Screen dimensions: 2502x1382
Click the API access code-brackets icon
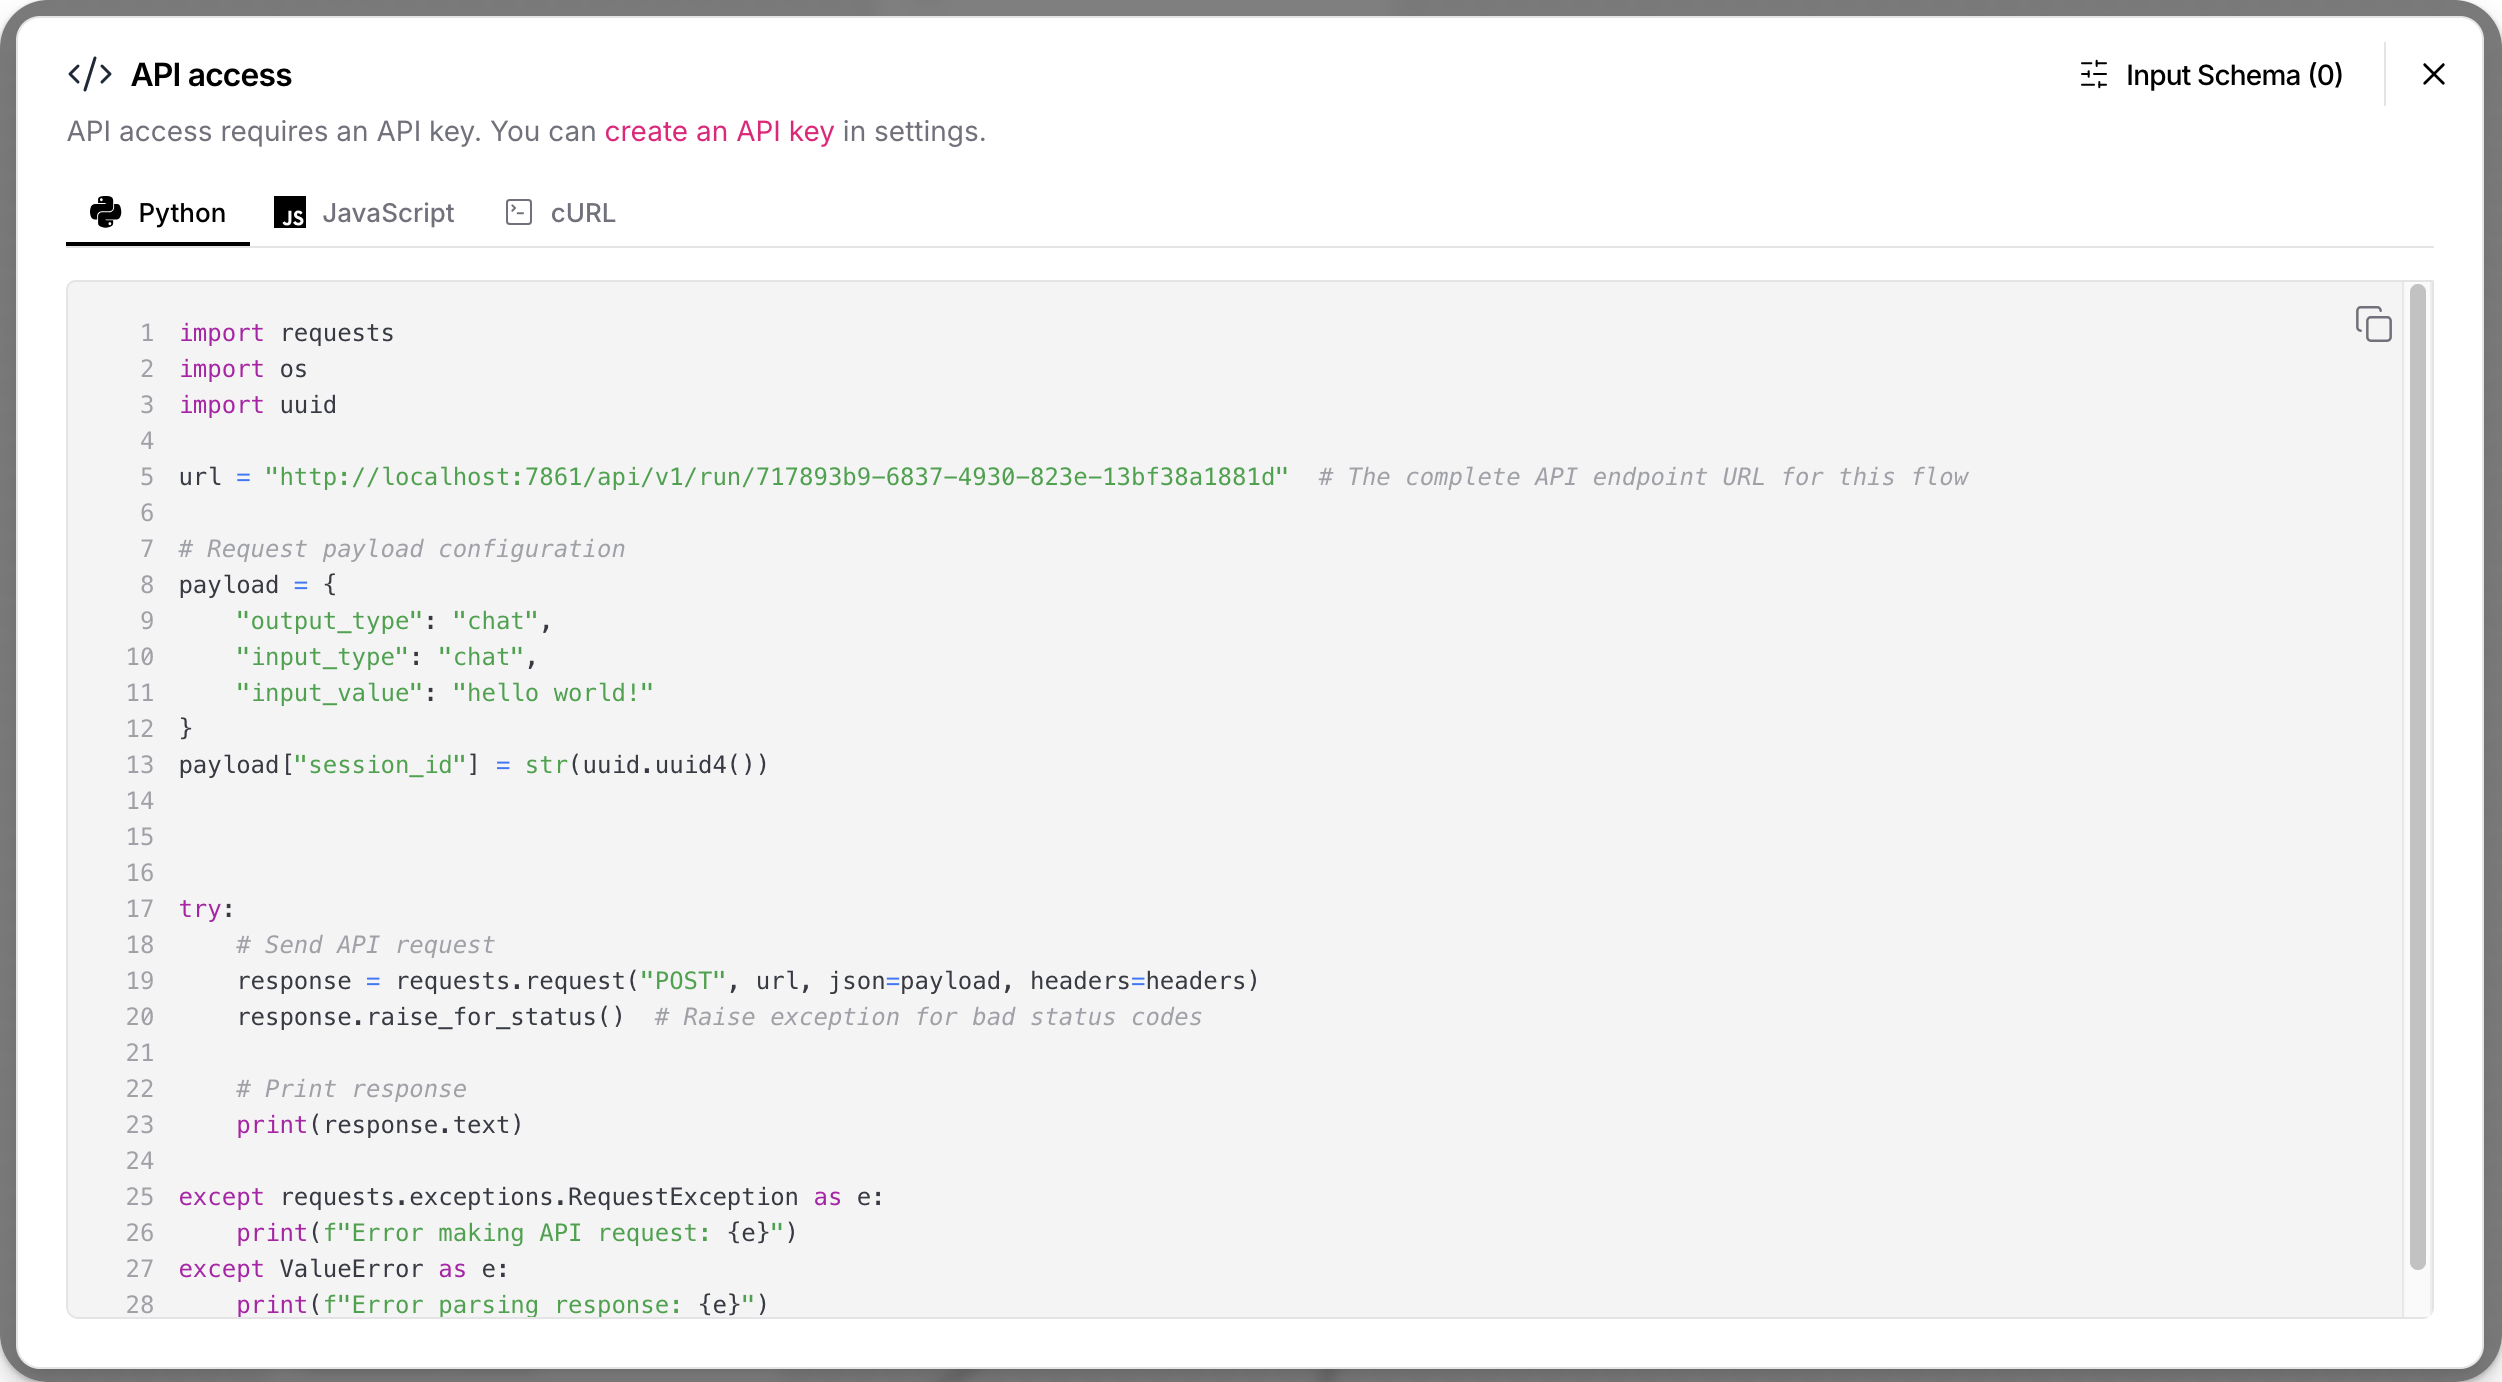click(89, 74)
